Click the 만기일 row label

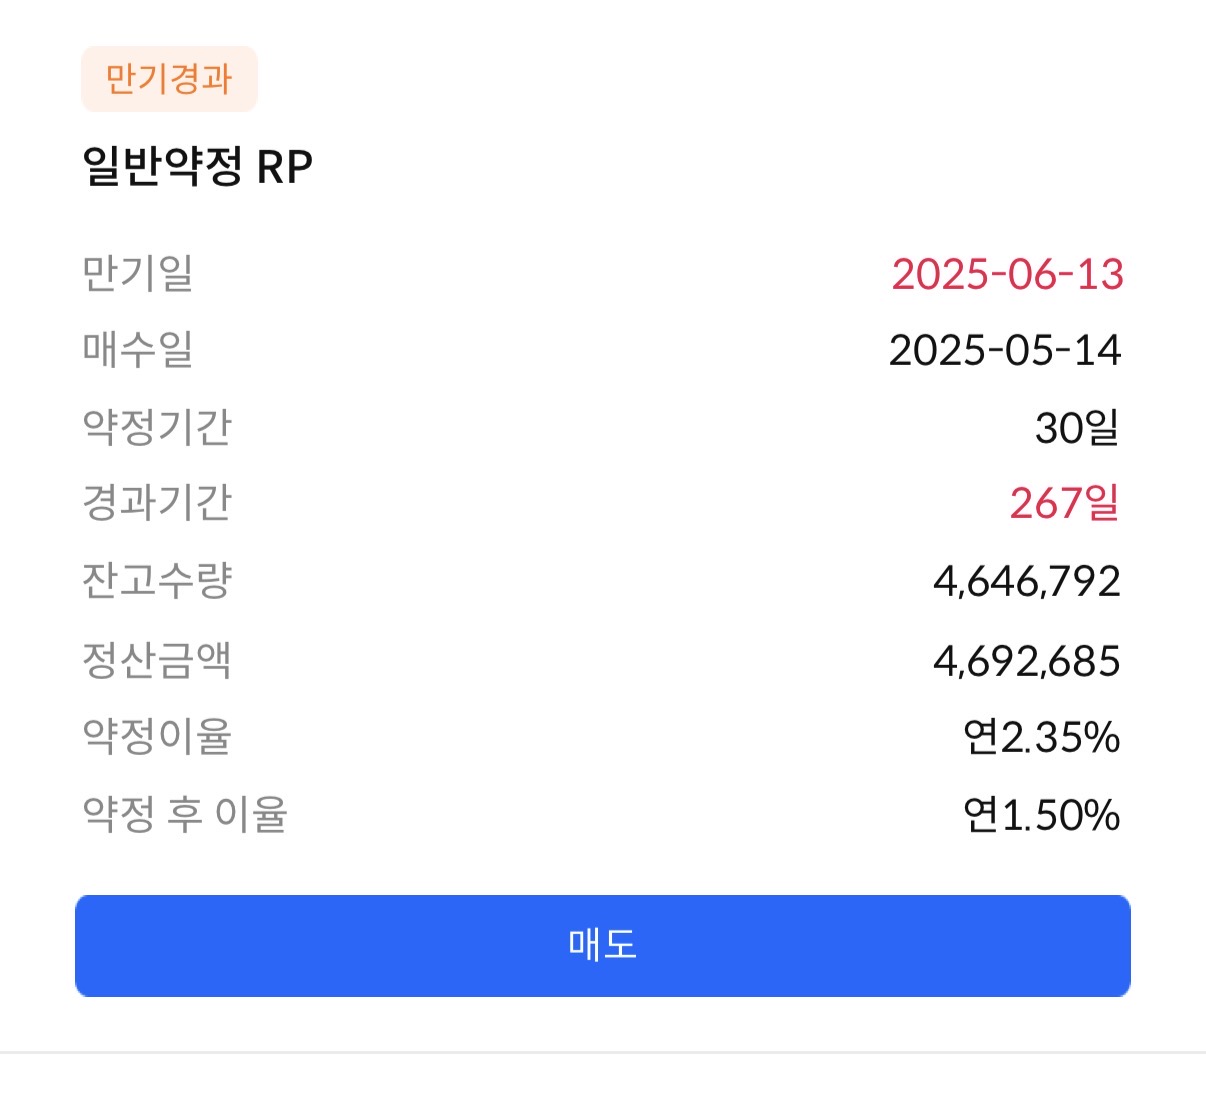137,273
